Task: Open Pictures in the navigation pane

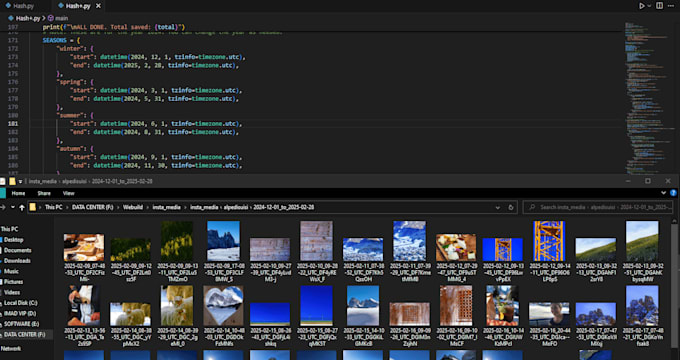Action: (13, 282)
